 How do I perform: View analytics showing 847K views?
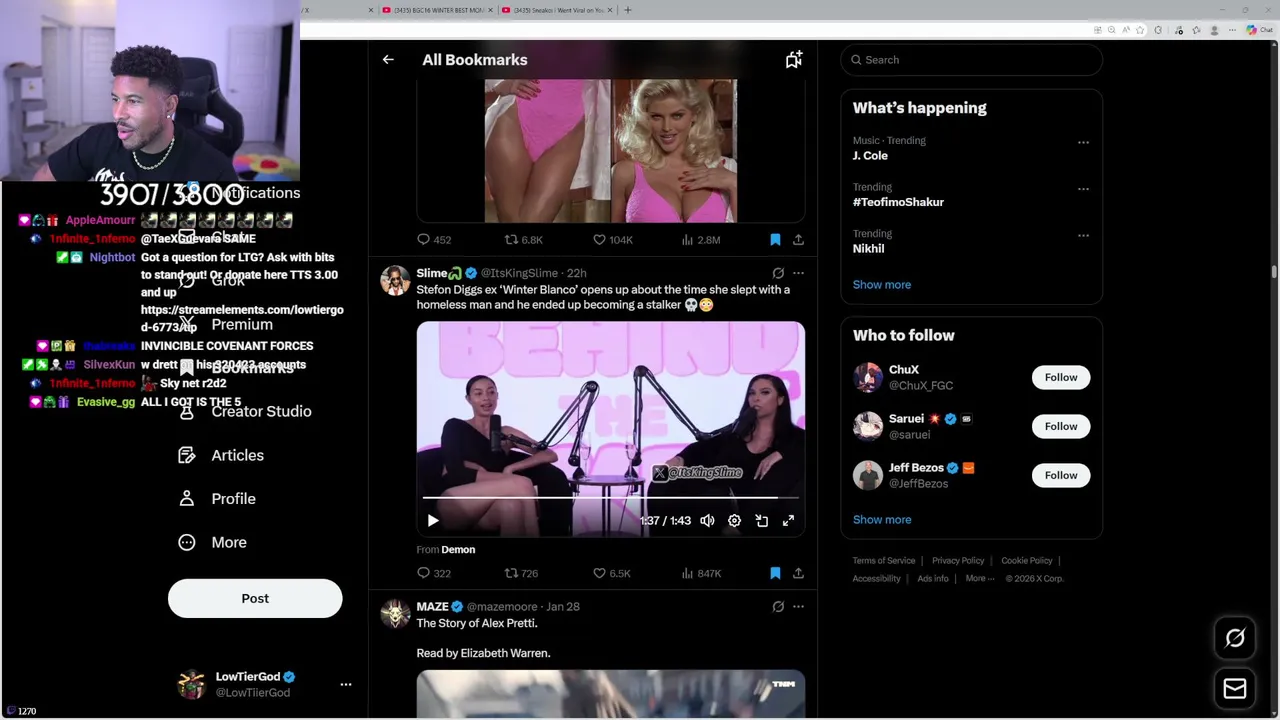[701, 573]
